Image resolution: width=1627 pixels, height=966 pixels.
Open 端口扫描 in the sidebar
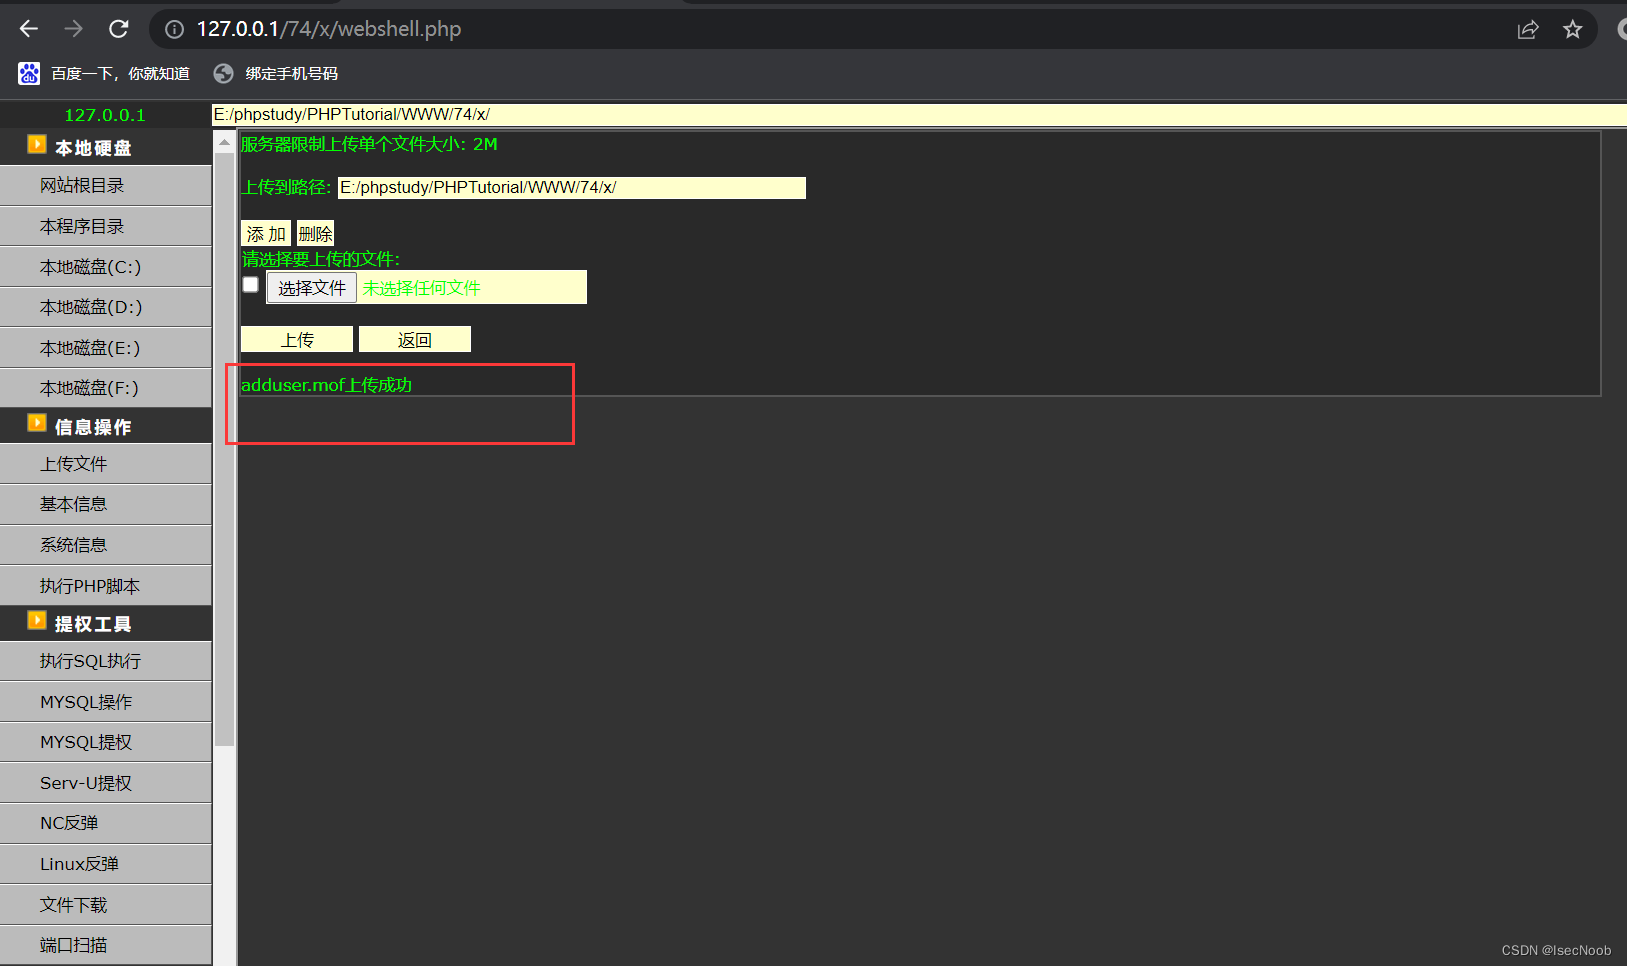pyautogui.click(x=106, y=945)
